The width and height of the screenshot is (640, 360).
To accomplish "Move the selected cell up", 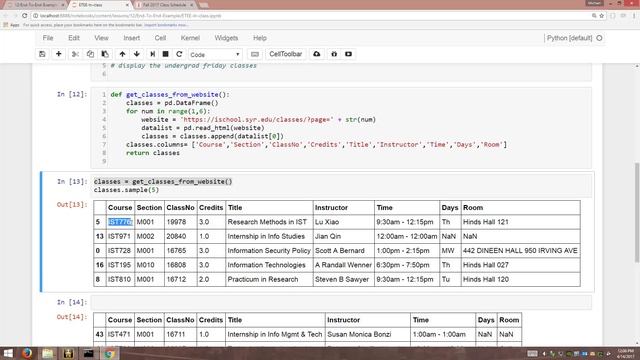I will pyautogui.click(x=122, y=54).
